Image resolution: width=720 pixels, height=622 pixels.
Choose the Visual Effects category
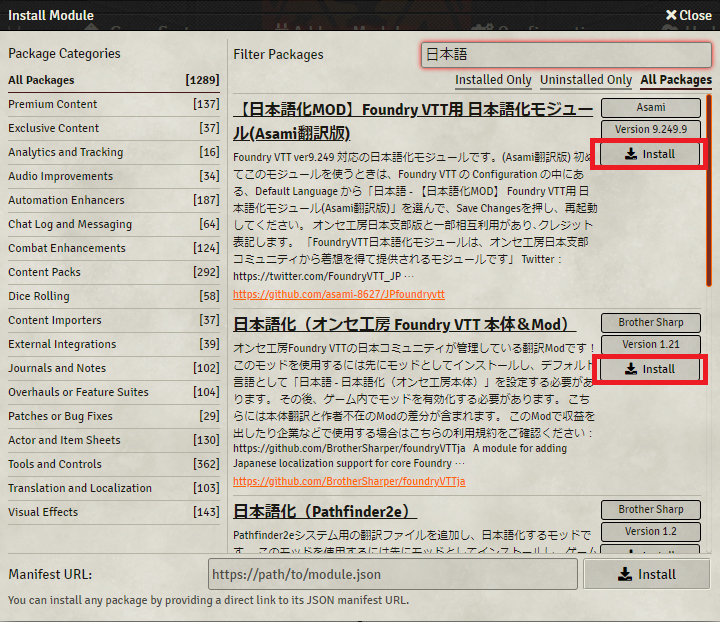pyautogui.click(x=43, y=512)
